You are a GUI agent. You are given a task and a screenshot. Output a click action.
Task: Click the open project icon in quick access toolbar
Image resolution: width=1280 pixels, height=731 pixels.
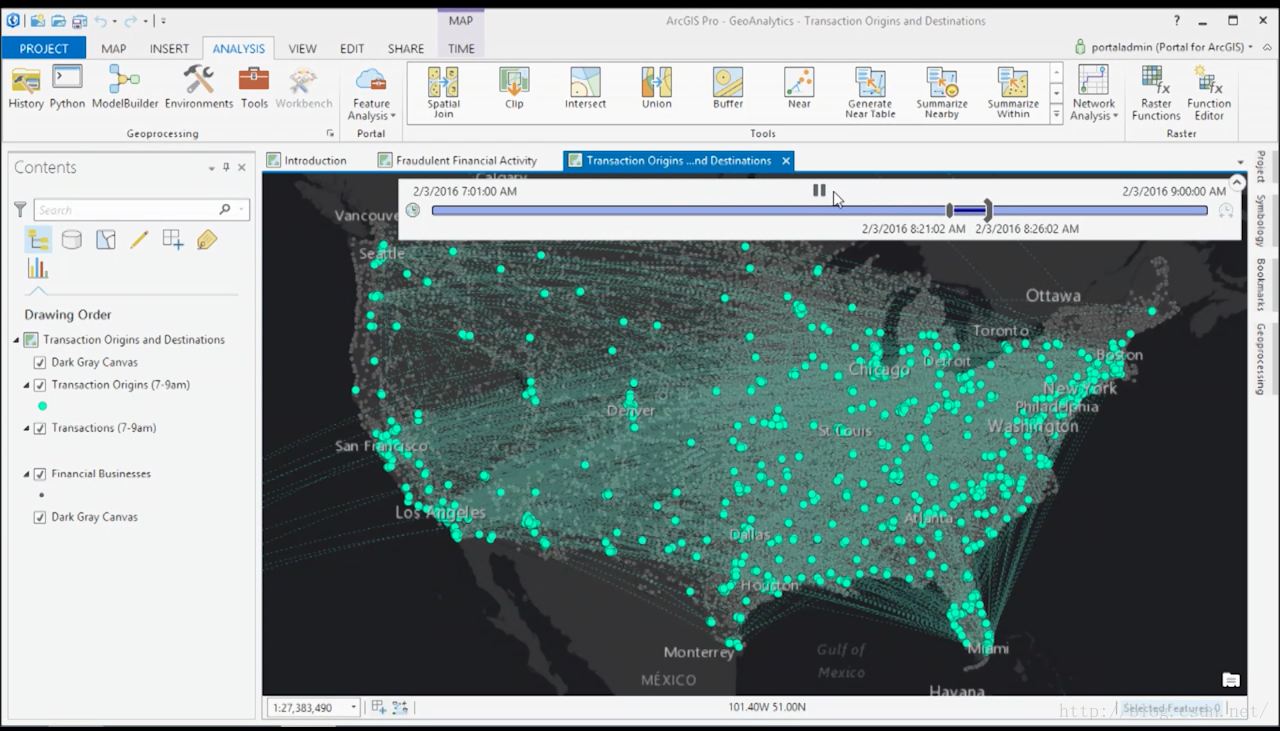(58, 20)
